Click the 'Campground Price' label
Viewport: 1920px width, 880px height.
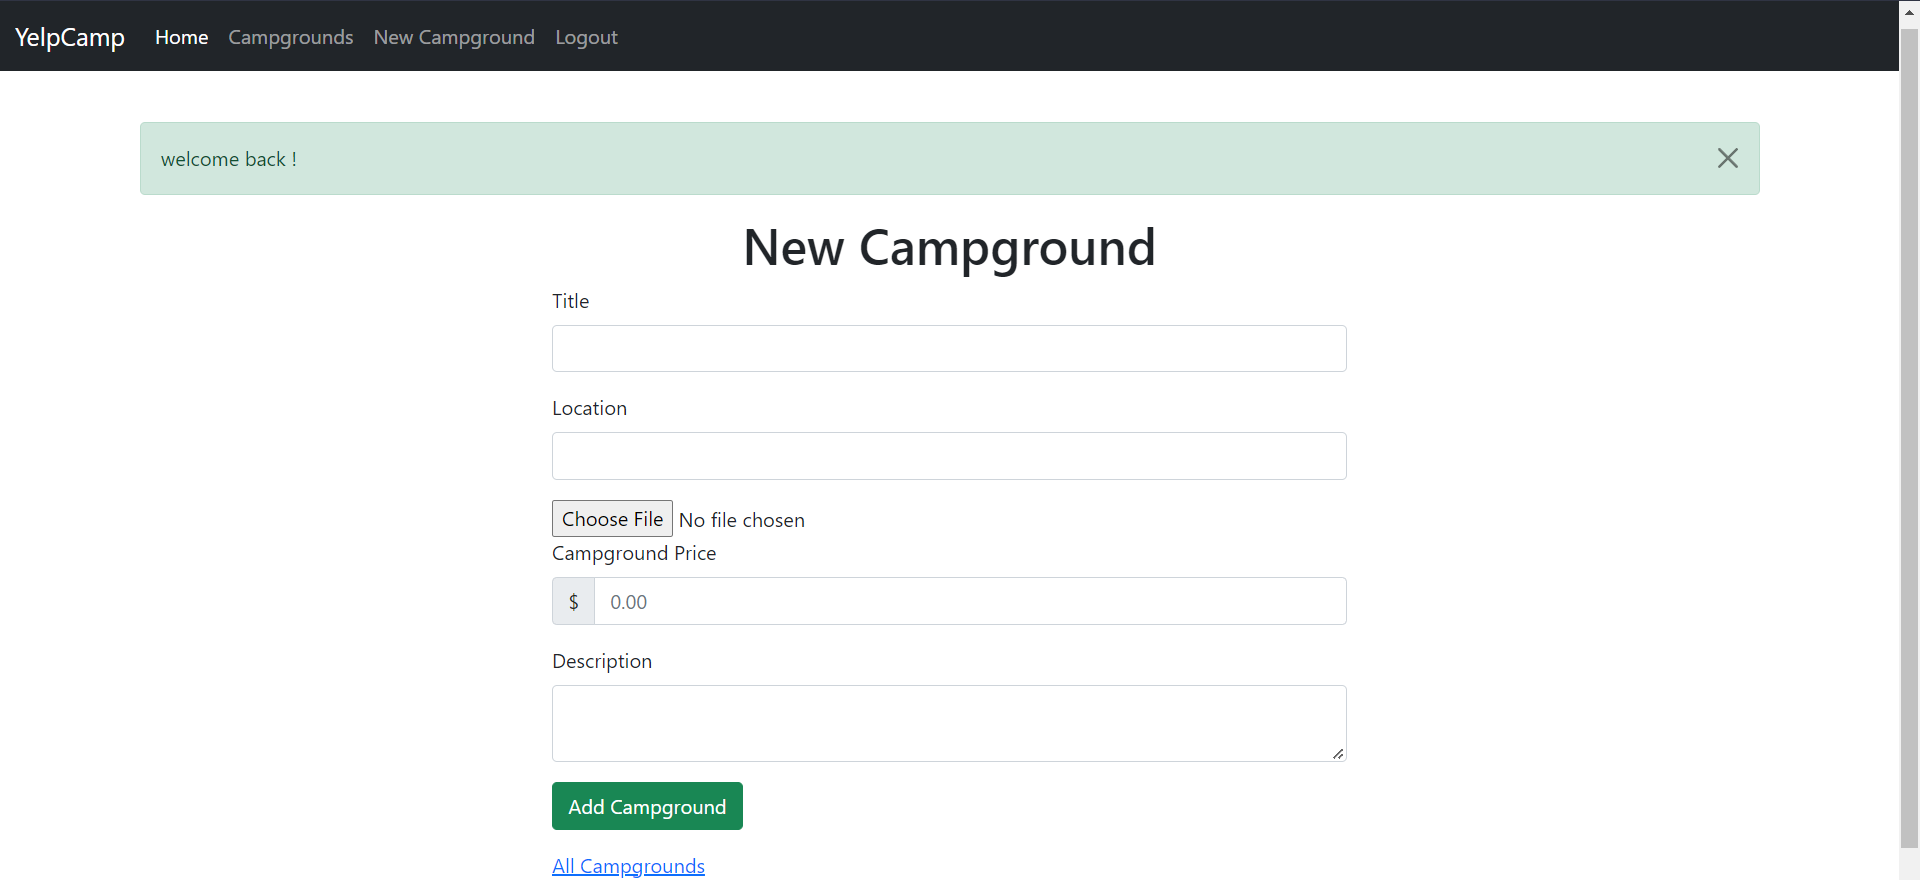tap(634, 553)
